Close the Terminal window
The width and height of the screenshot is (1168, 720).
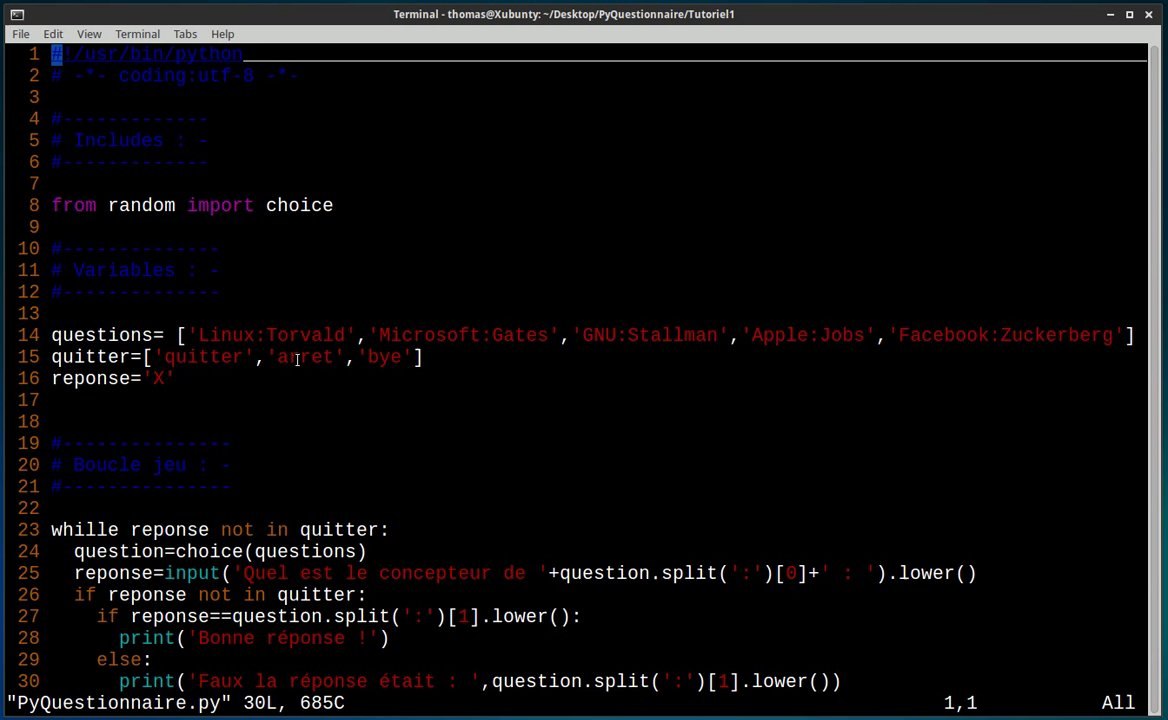(1149, 14)
